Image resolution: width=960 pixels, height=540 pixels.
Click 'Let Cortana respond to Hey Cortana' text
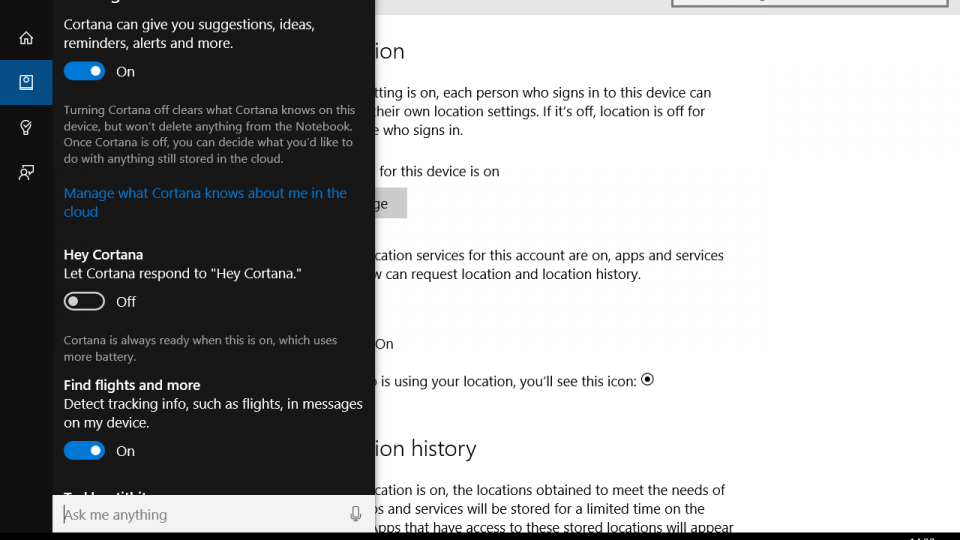(x=182, y=274)
